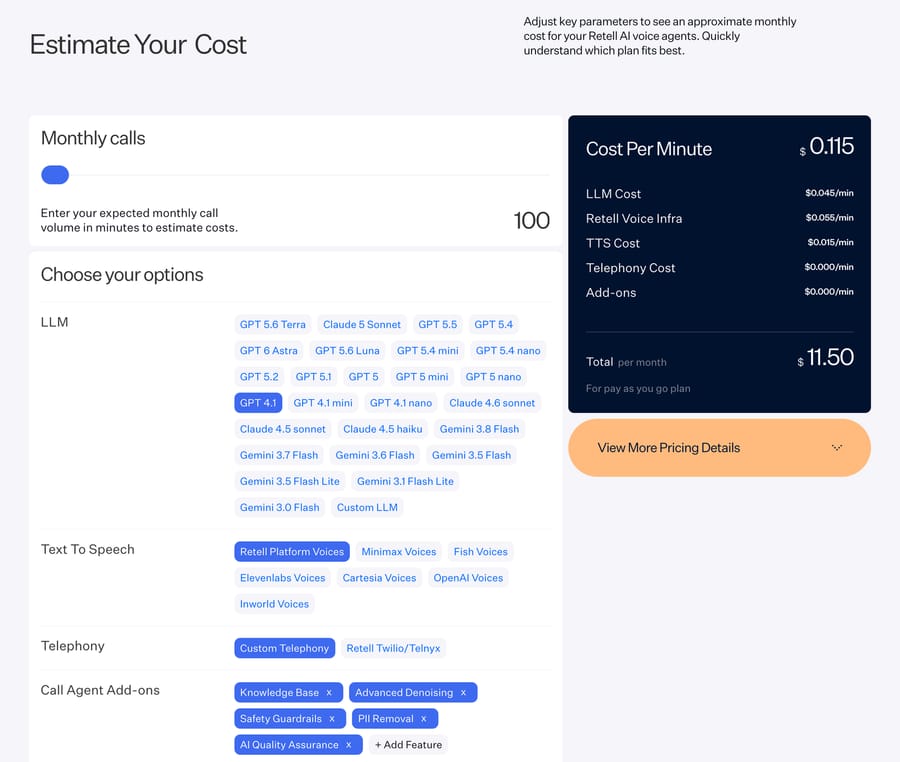
Task: Remove the Knowledge Base add-on via its x
Action: tap(329, 693)
